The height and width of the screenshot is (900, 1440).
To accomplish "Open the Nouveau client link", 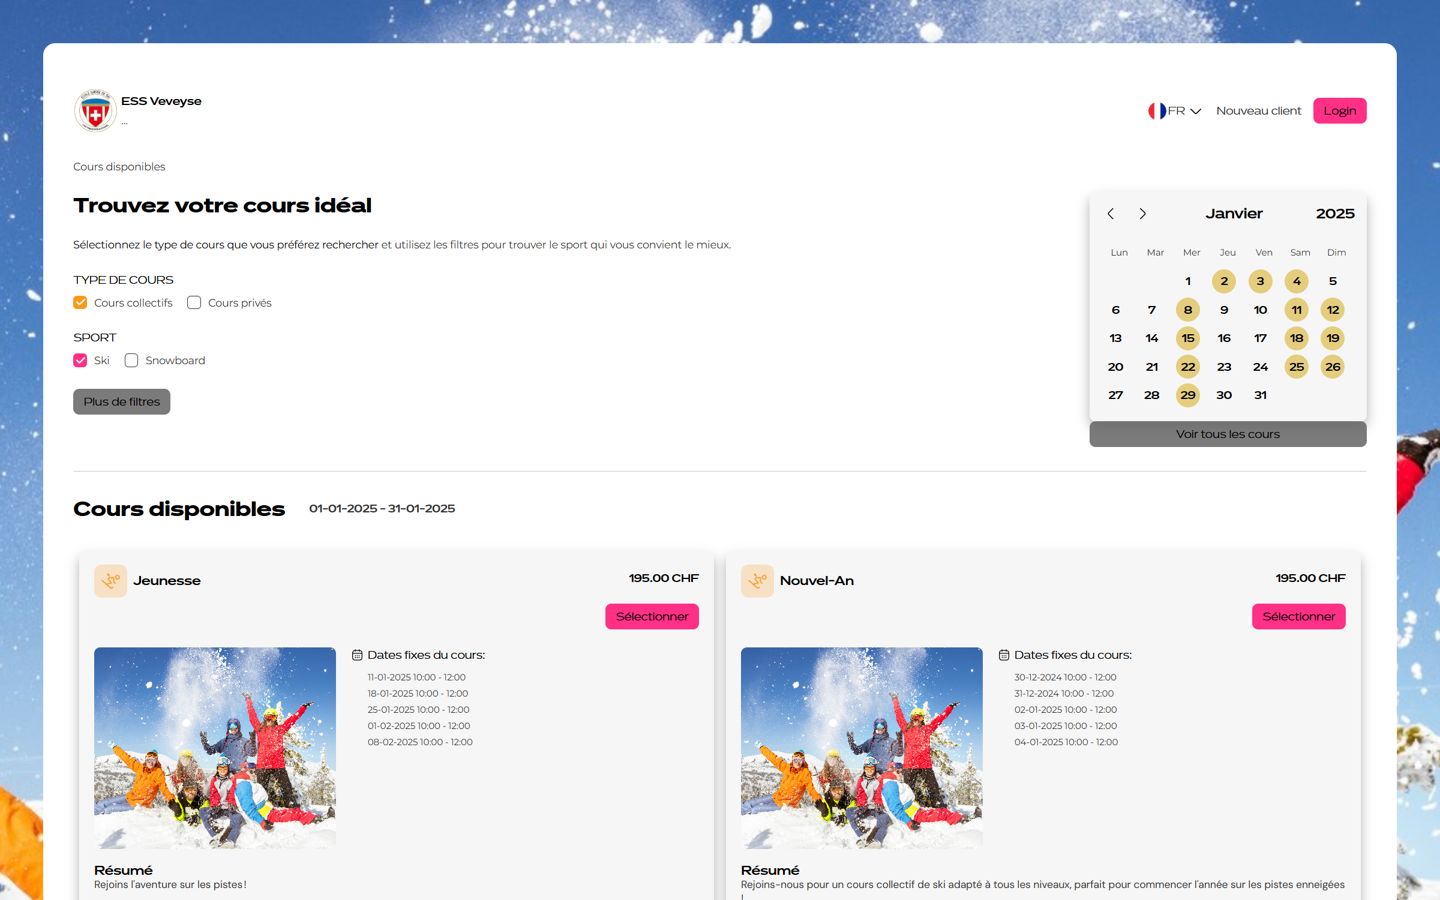I will [x=1259, y=111].
